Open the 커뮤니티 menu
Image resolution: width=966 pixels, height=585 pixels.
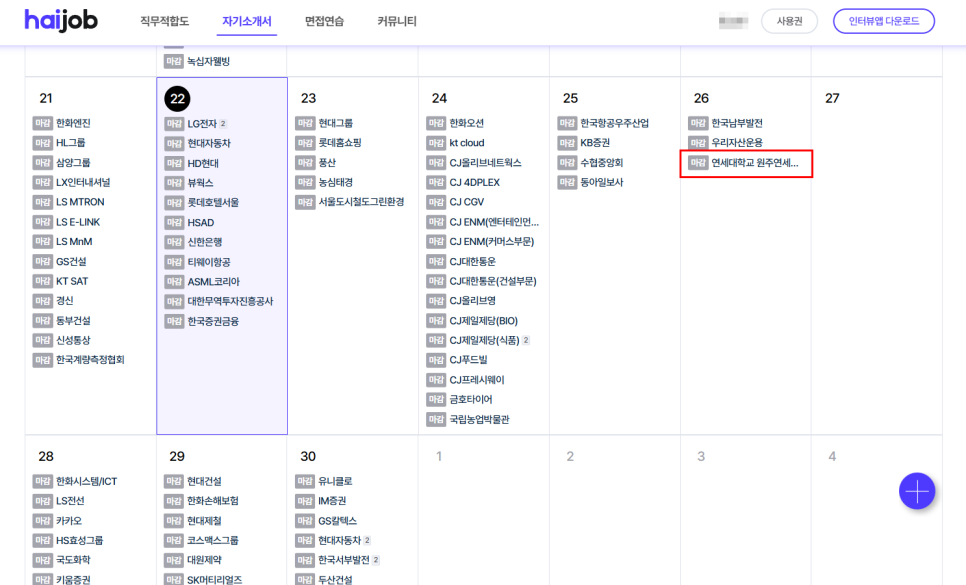click(397, 21)
